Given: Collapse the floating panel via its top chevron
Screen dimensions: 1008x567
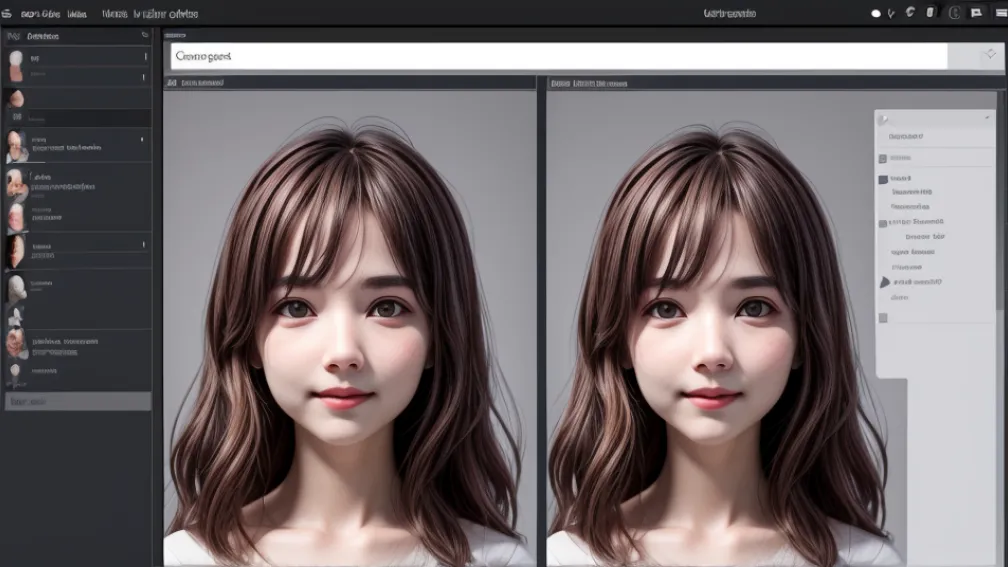Looking at the screenshot, I should (x=987, y=118).
